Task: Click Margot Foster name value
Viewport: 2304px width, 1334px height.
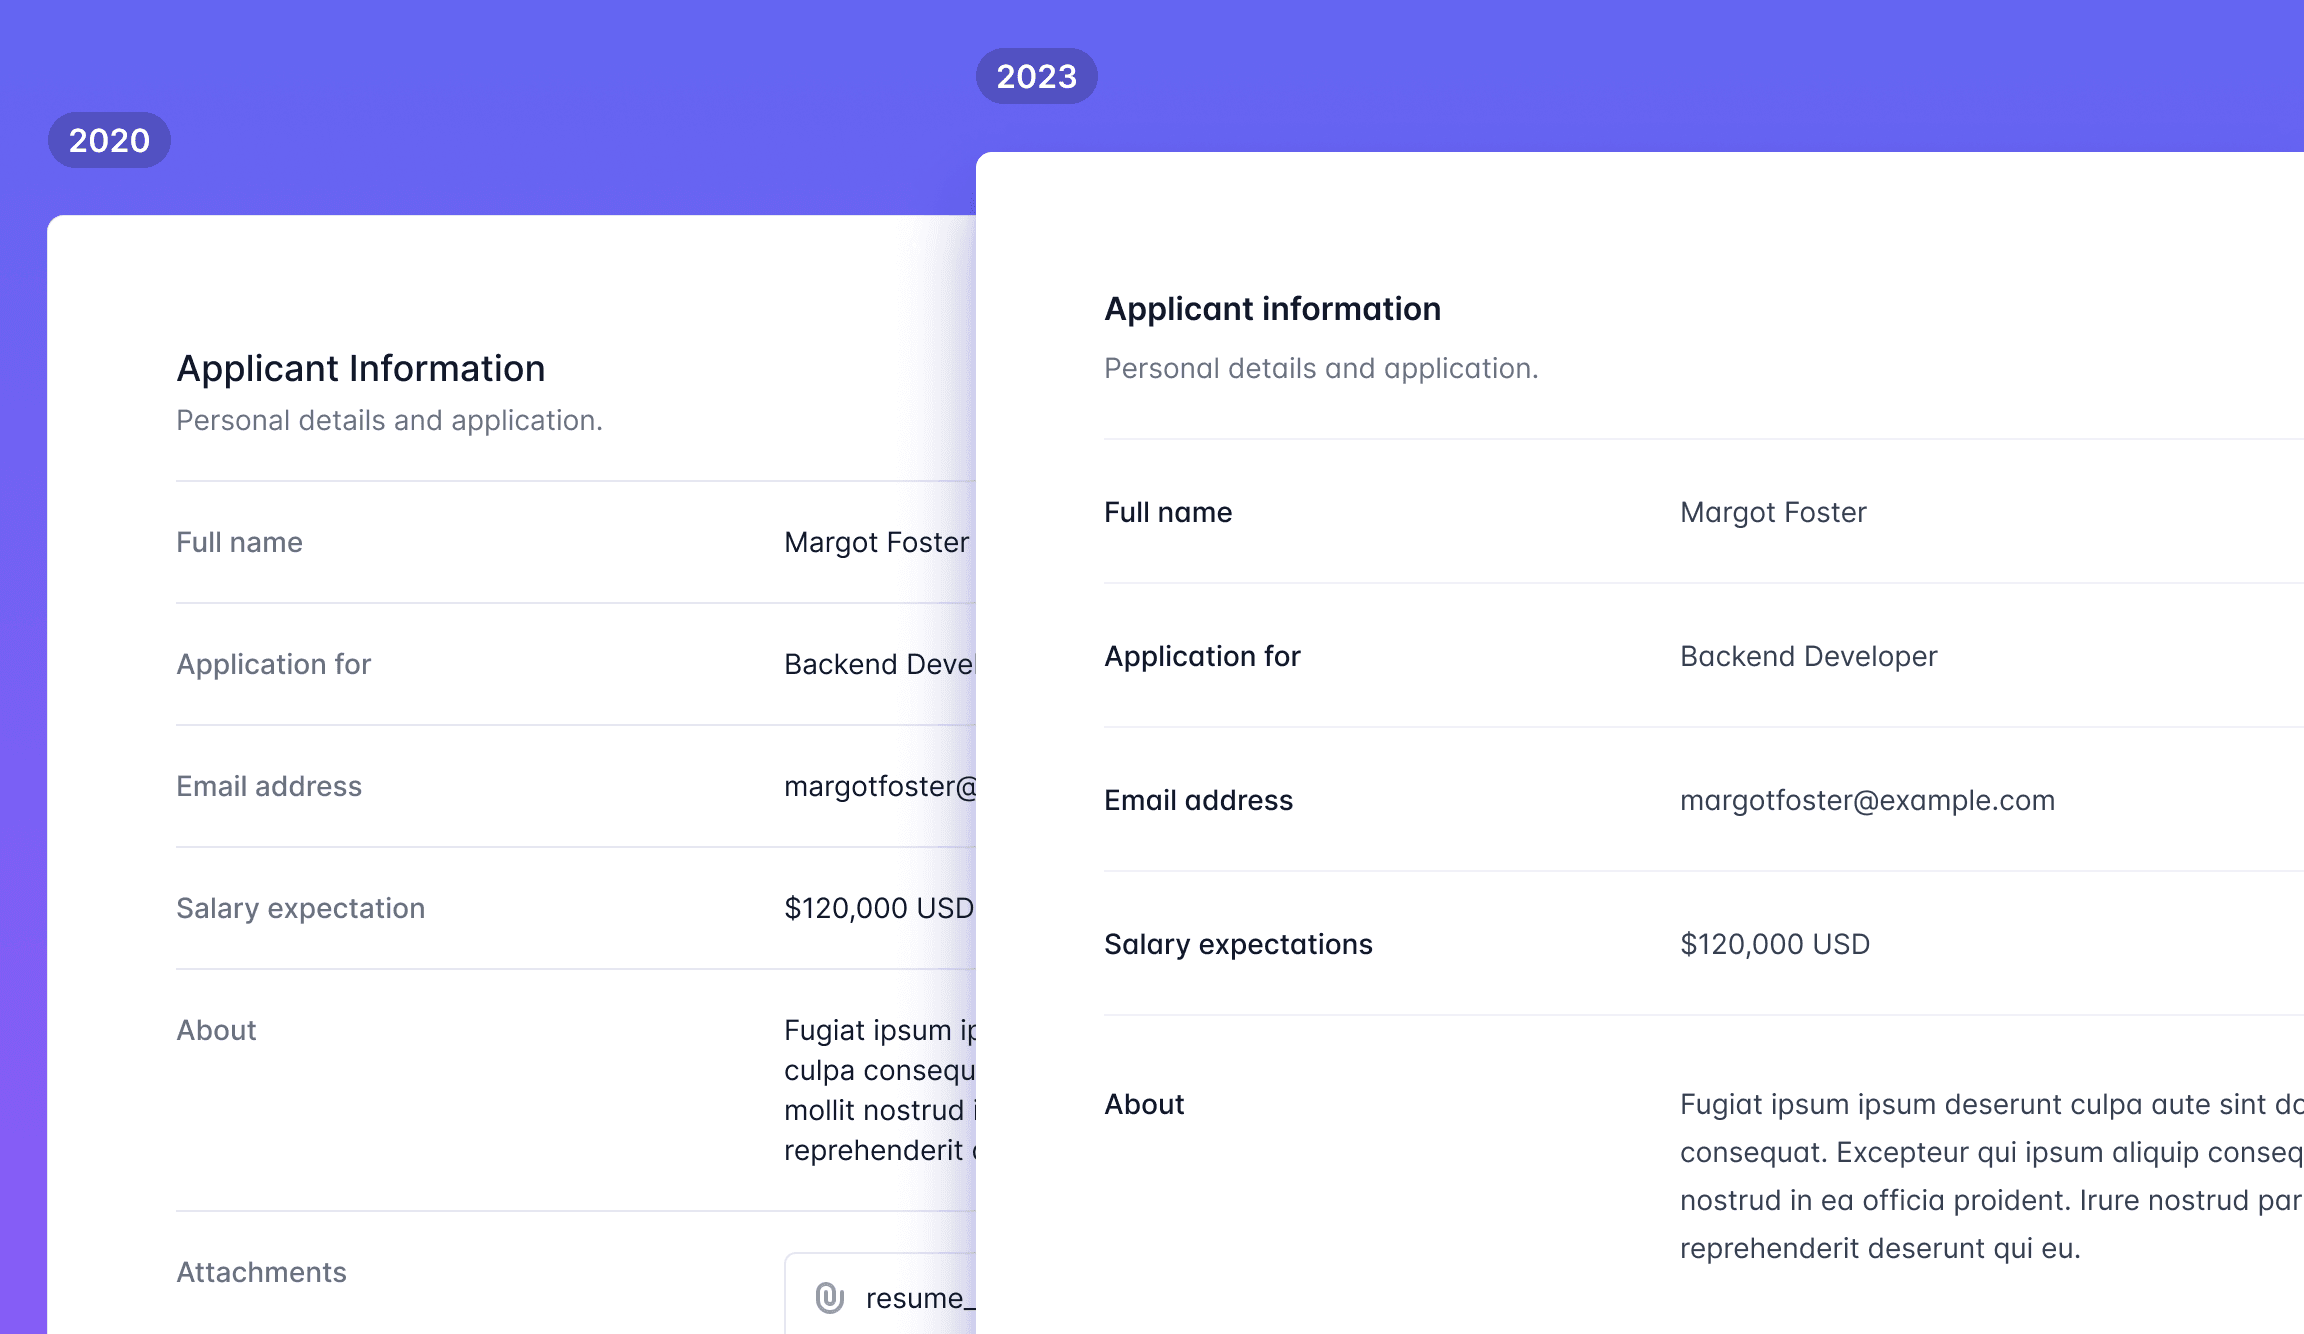Action: pyautogui.click(x=1772, y=512)
